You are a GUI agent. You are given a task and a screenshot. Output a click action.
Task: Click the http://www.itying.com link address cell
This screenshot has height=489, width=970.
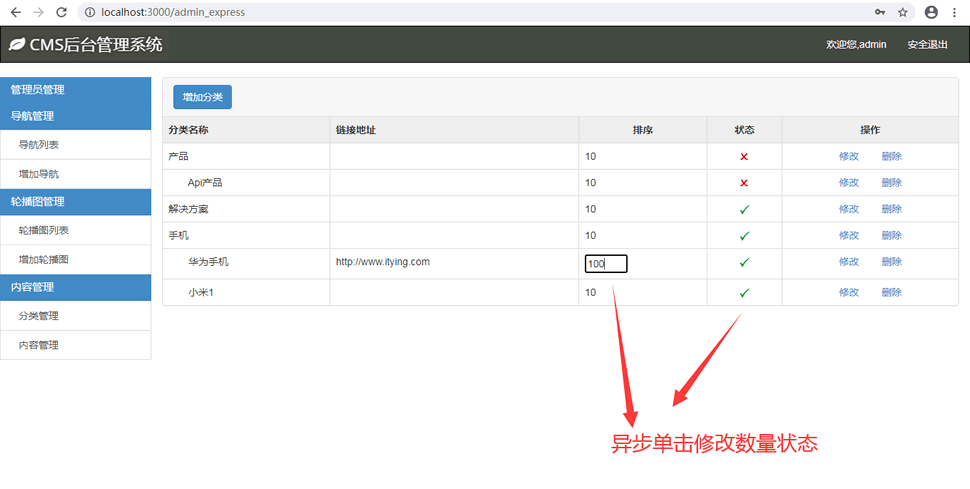coord(383,262)
